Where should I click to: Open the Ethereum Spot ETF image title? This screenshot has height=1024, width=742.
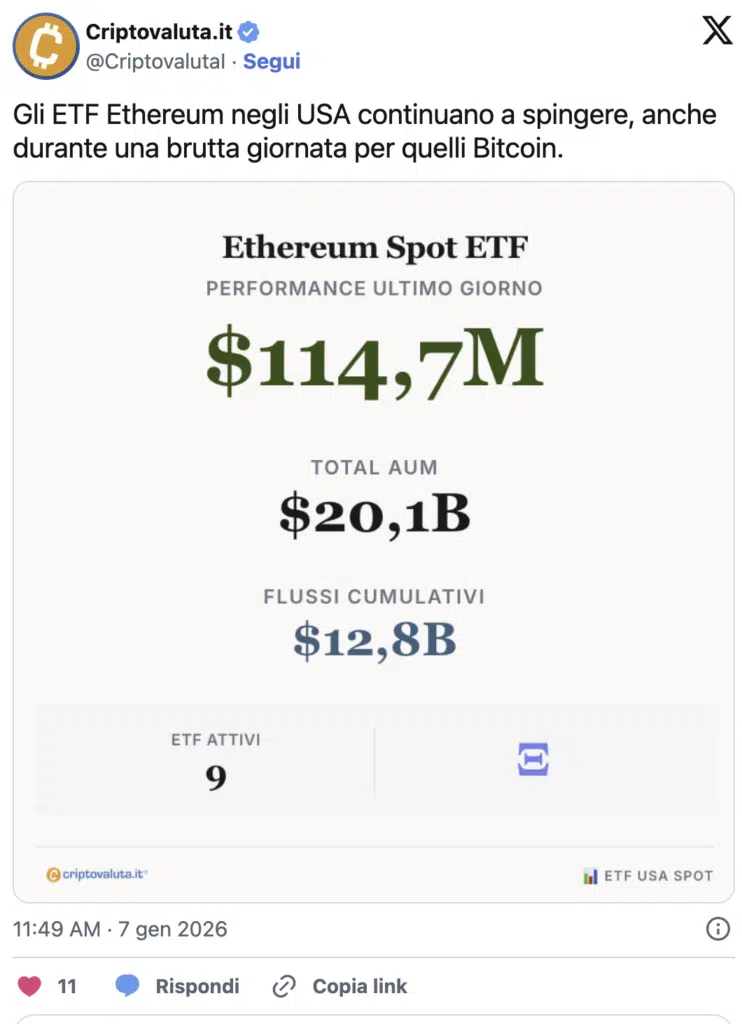tap(374, 247)
